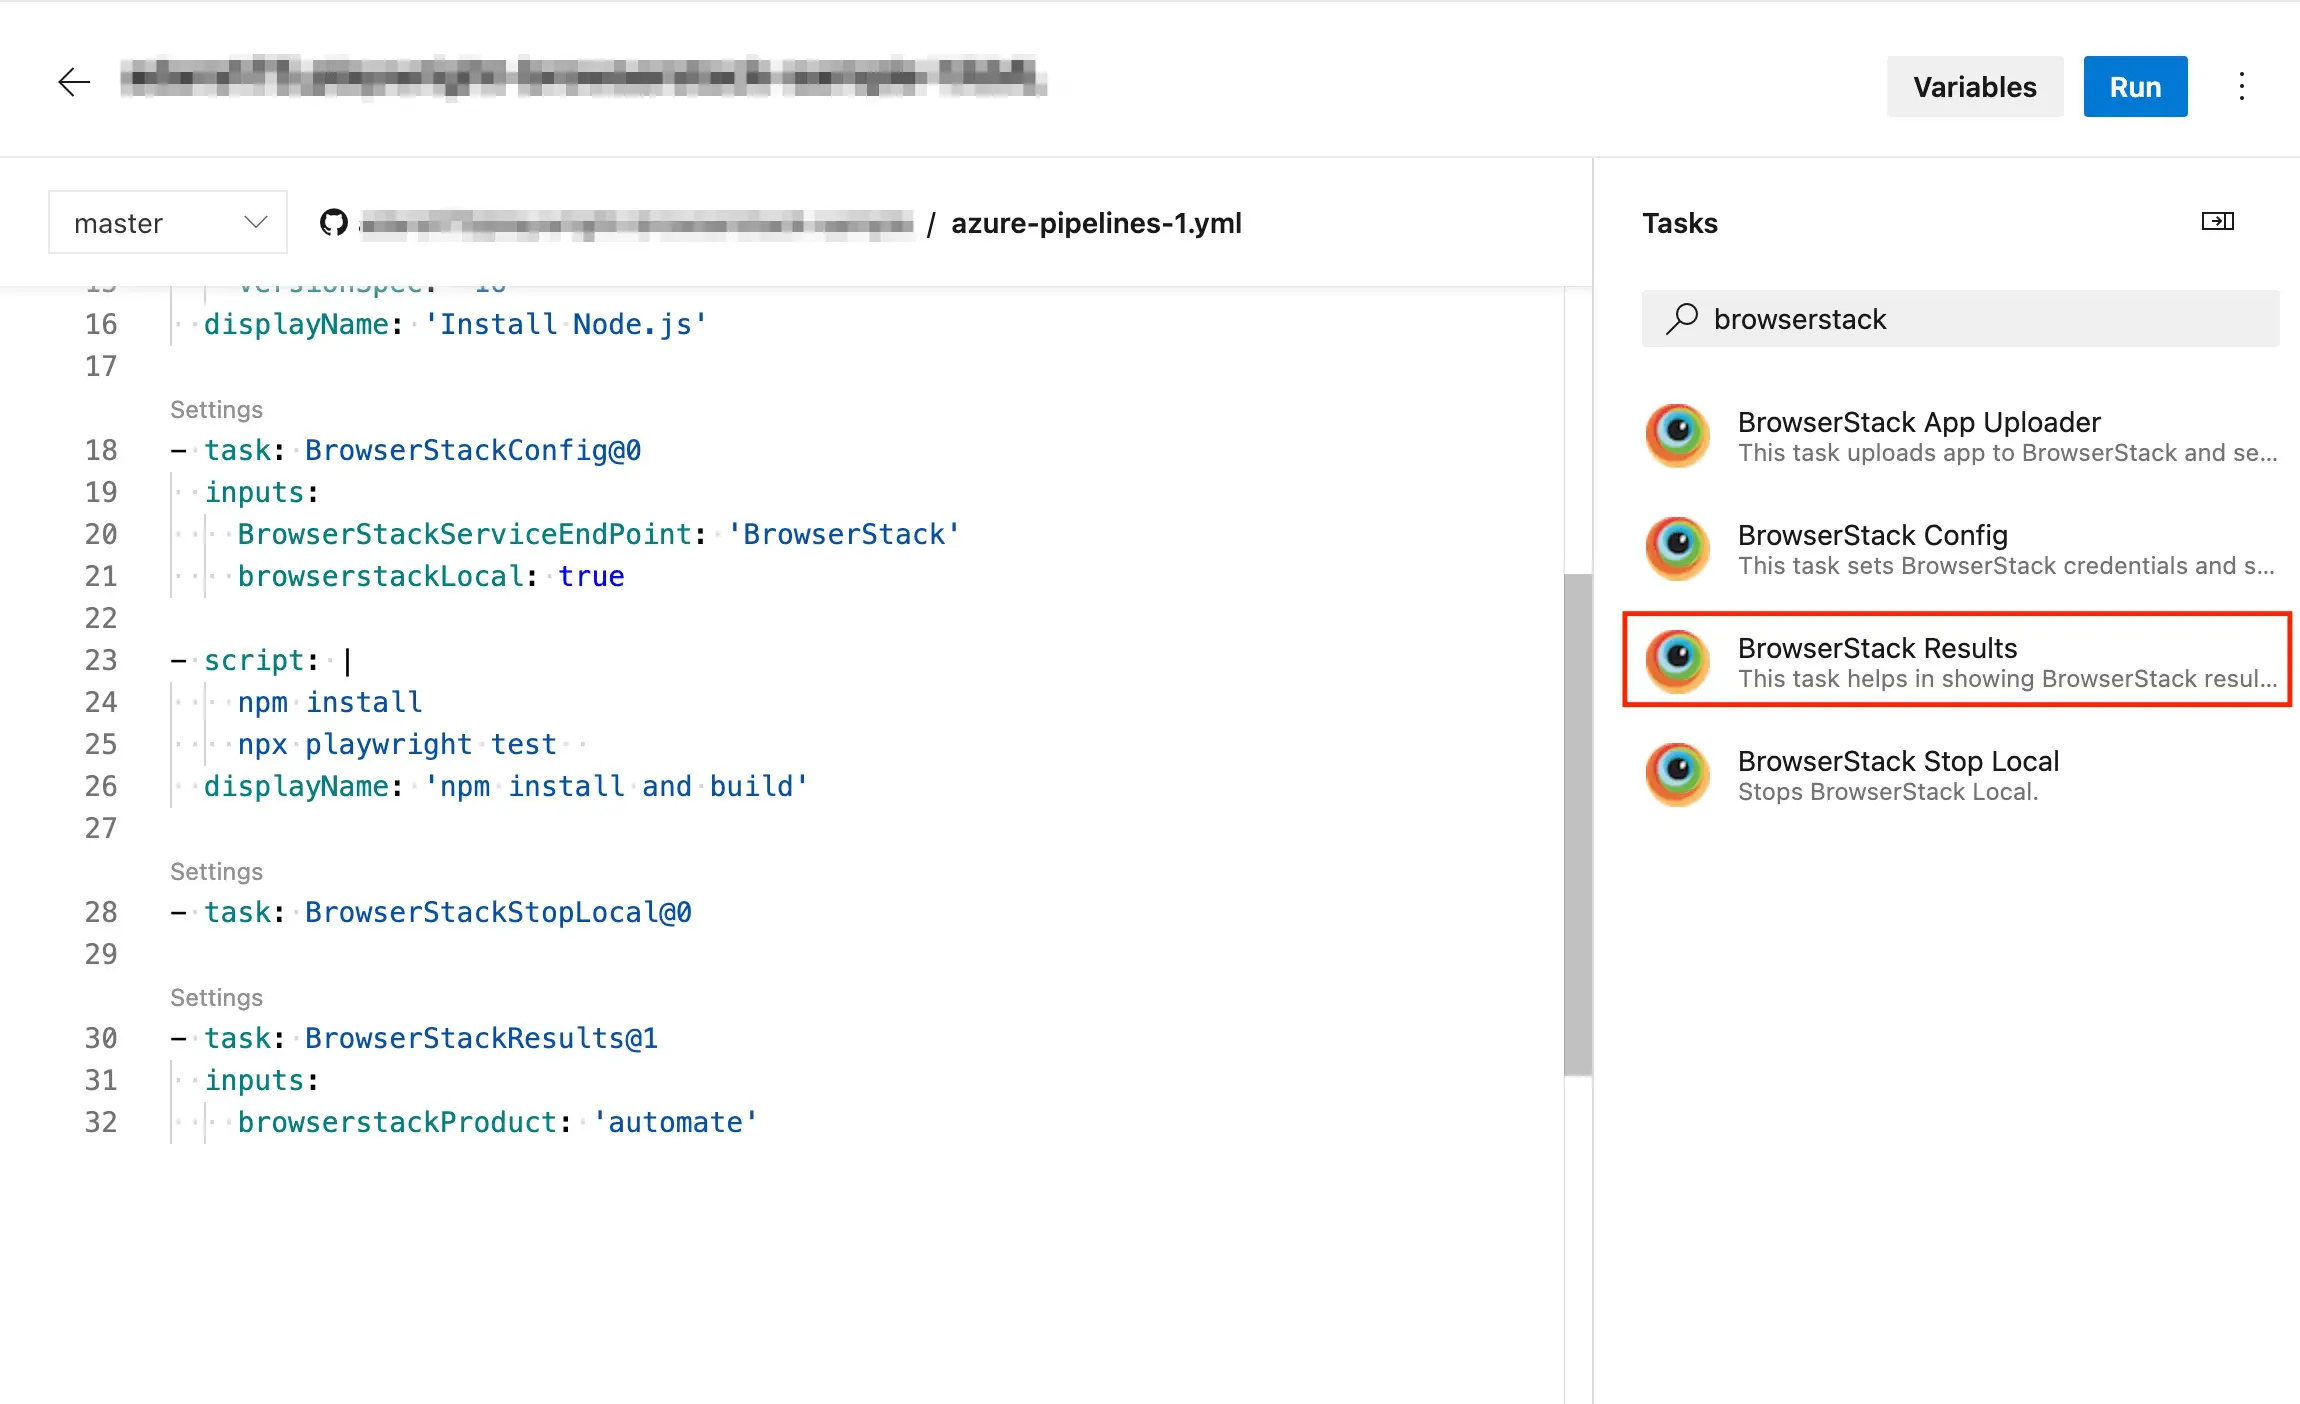The height and width of the screenshot is (1404, 2300).
Task: Click the BrowserStack Stop Local task icon
Action: click(x=1677, y=774)
